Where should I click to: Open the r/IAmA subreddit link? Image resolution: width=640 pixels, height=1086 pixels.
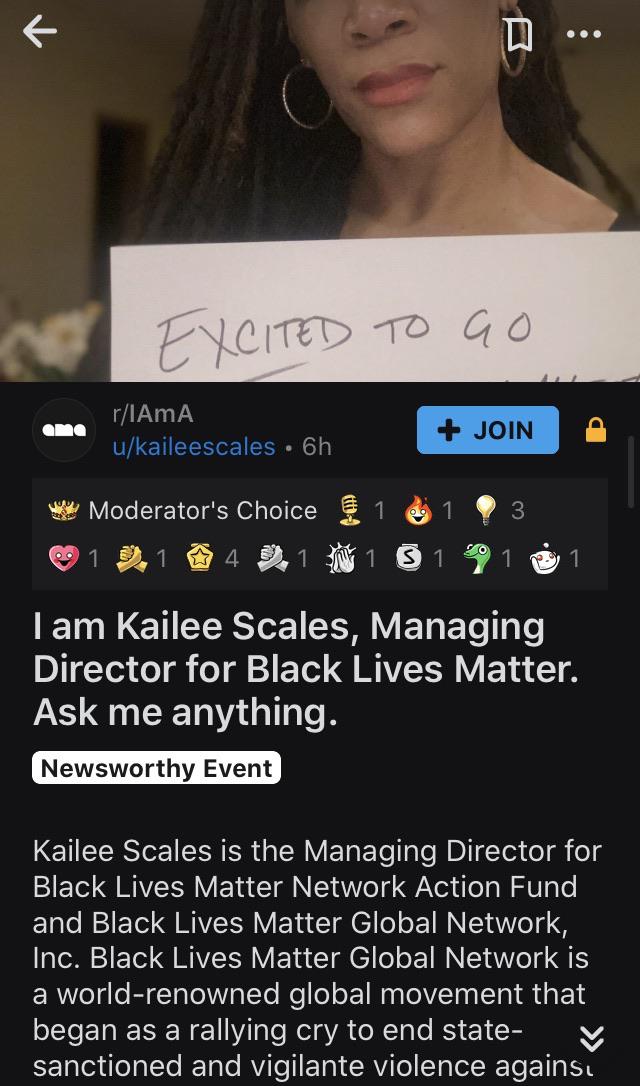(152, 414)
